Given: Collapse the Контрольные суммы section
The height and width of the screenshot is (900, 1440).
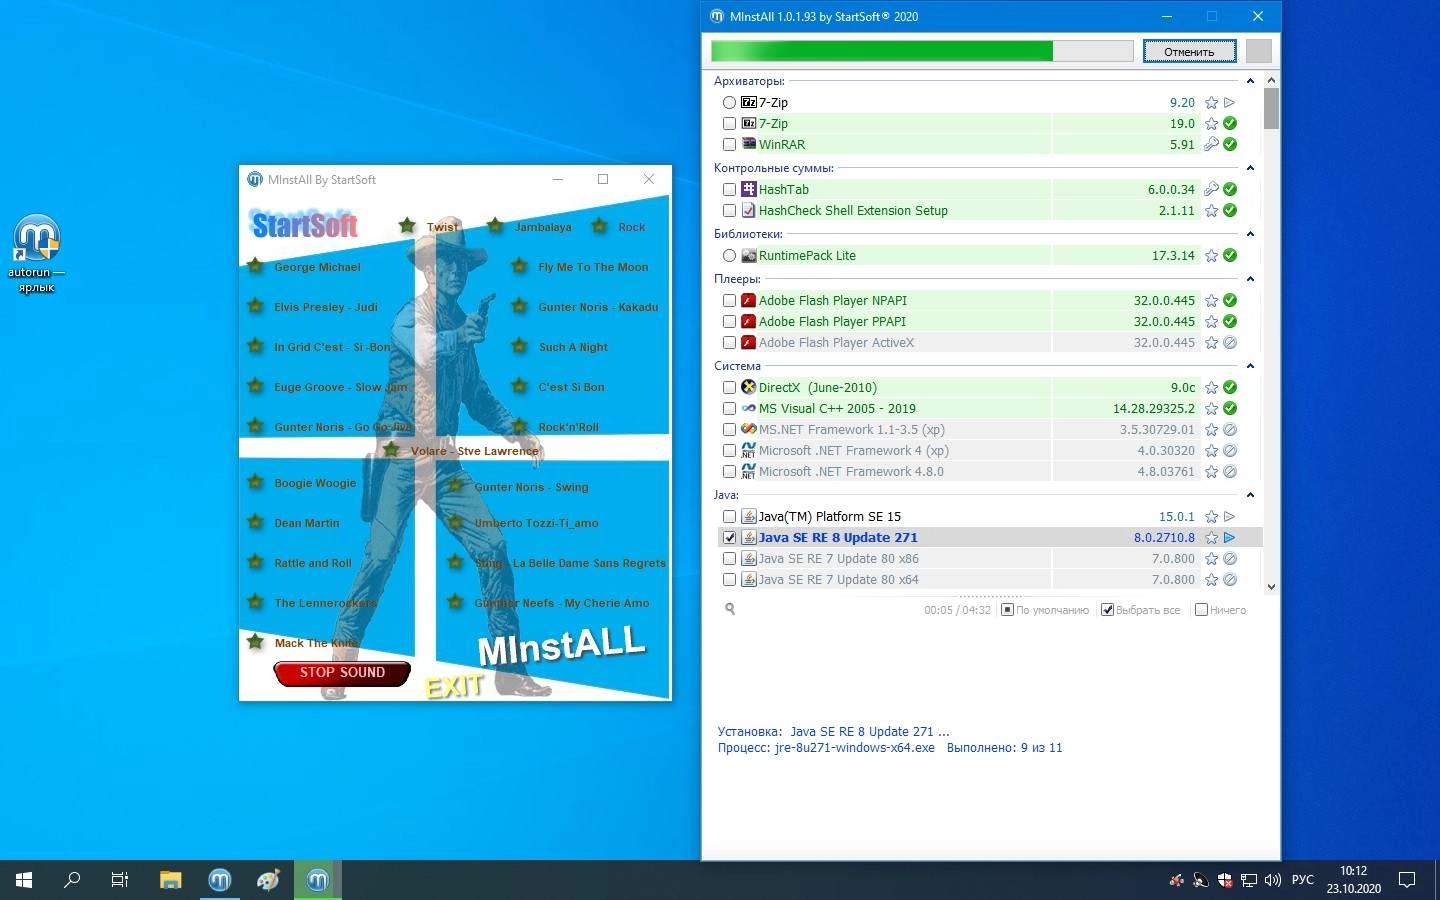Looking at the screenshot, I should [1250, 168].
